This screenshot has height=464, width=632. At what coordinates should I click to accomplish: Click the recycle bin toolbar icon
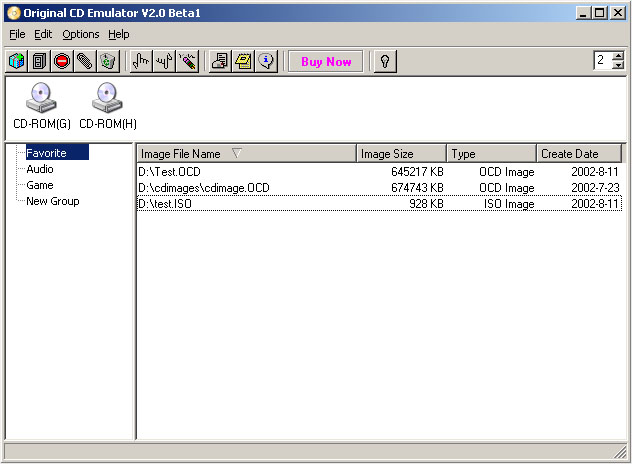point(108,62)
